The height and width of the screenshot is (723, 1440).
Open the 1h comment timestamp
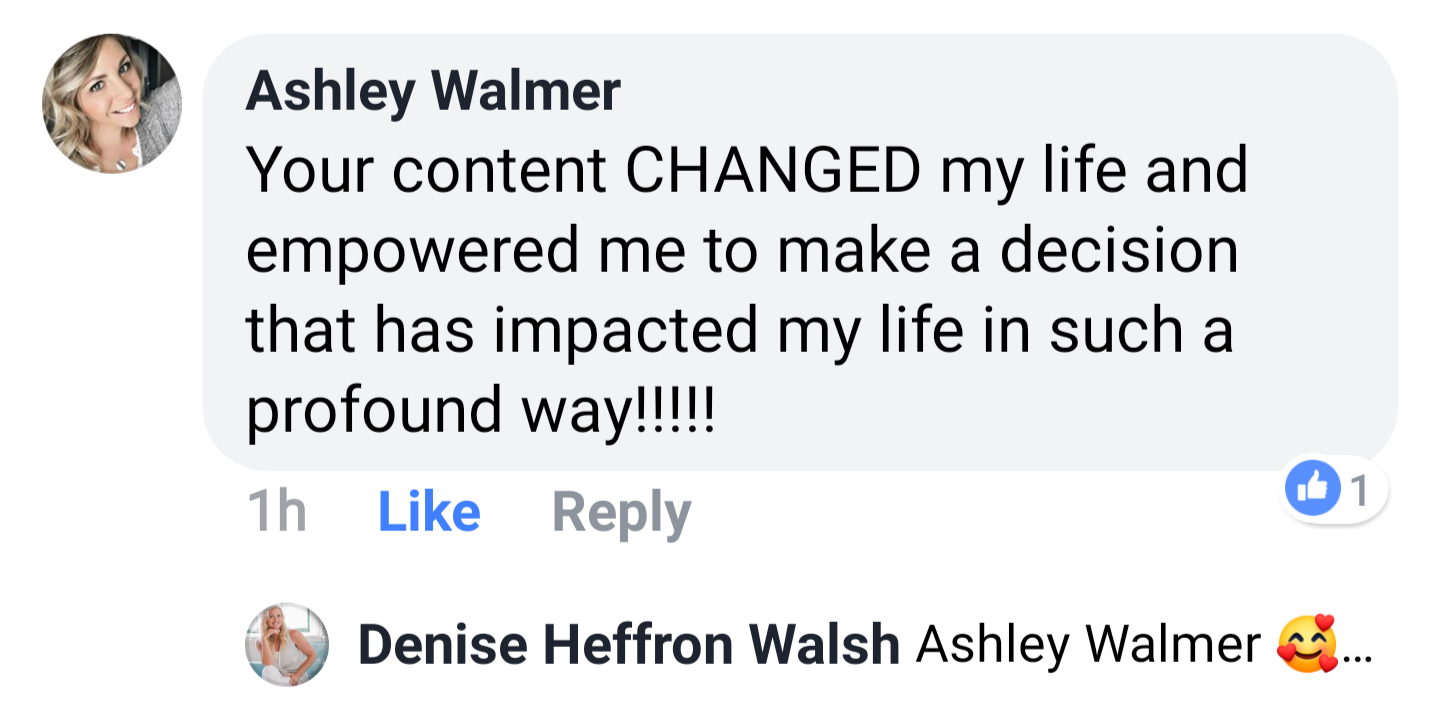[x=276, y=512]
